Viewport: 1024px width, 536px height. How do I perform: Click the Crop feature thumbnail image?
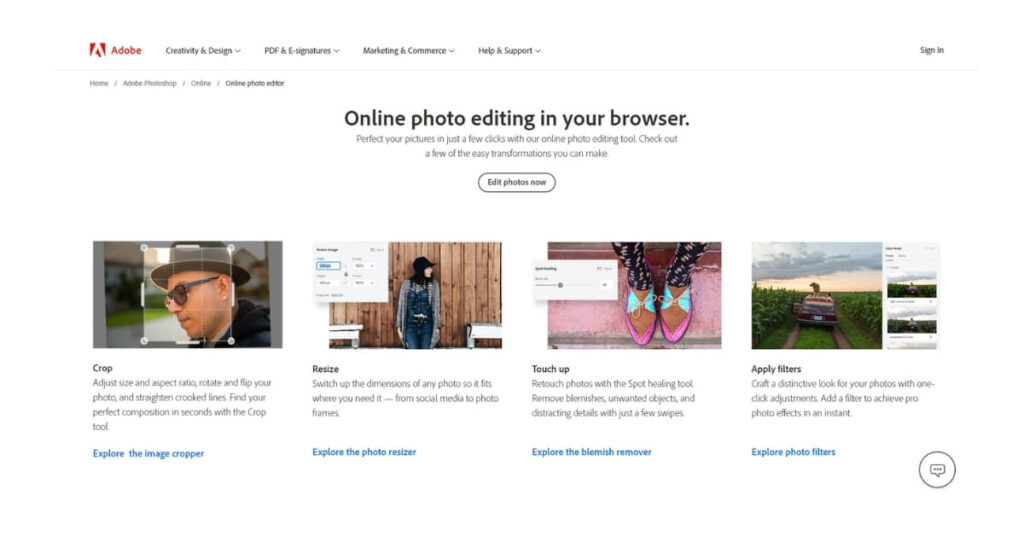187,294
